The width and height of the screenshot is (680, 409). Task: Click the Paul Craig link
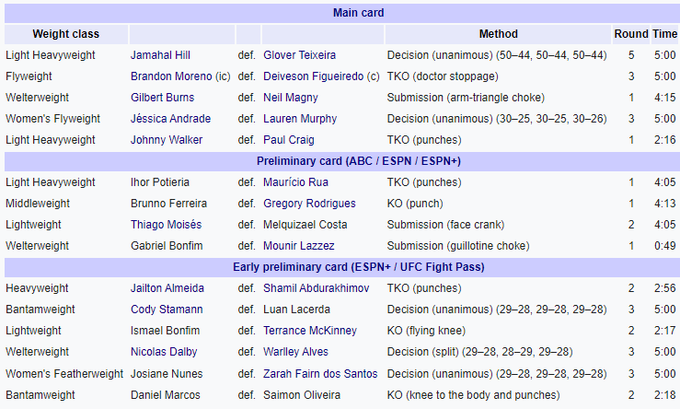coord(288,140)
